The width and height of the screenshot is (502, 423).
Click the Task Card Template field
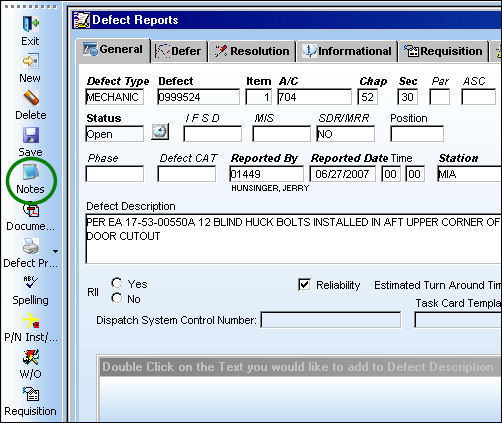click(x=458, y=320)
